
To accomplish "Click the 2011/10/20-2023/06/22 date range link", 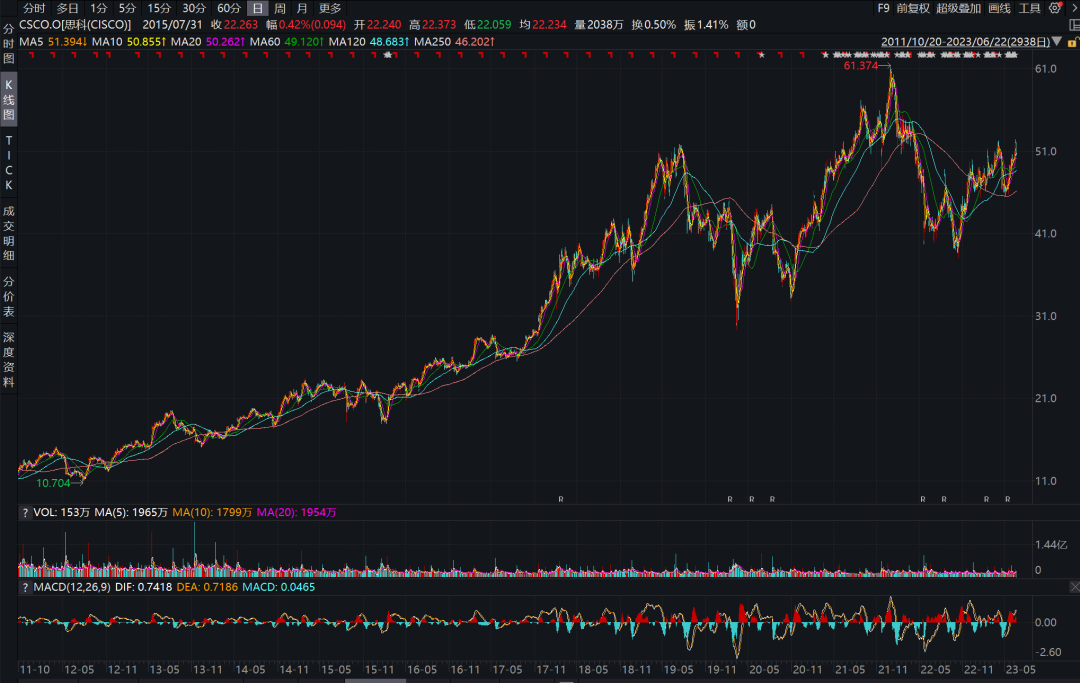I will pyautogui.click(x=965, y=41).
